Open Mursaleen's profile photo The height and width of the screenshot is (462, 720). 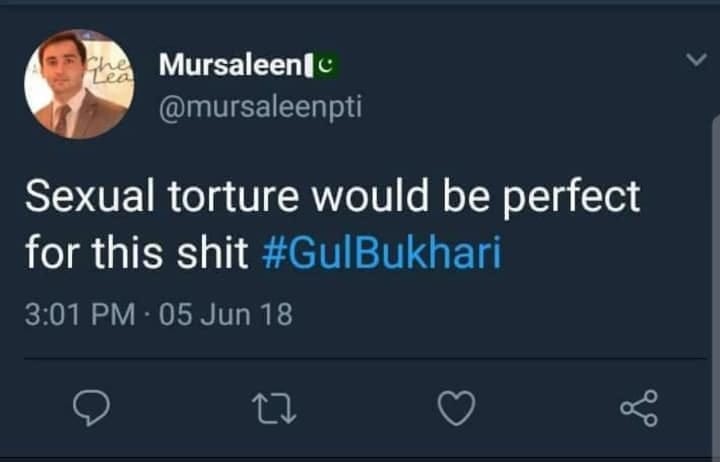pos(79,84)
